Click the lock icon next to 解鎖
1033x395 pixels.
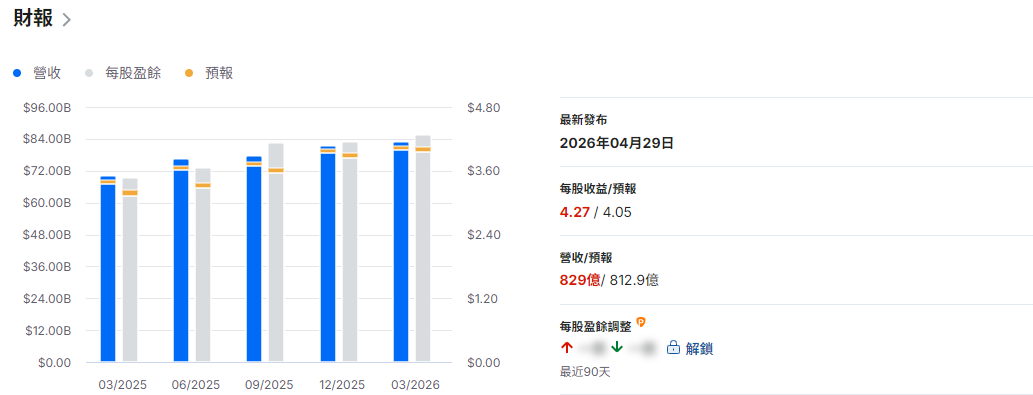click(673, 348)
